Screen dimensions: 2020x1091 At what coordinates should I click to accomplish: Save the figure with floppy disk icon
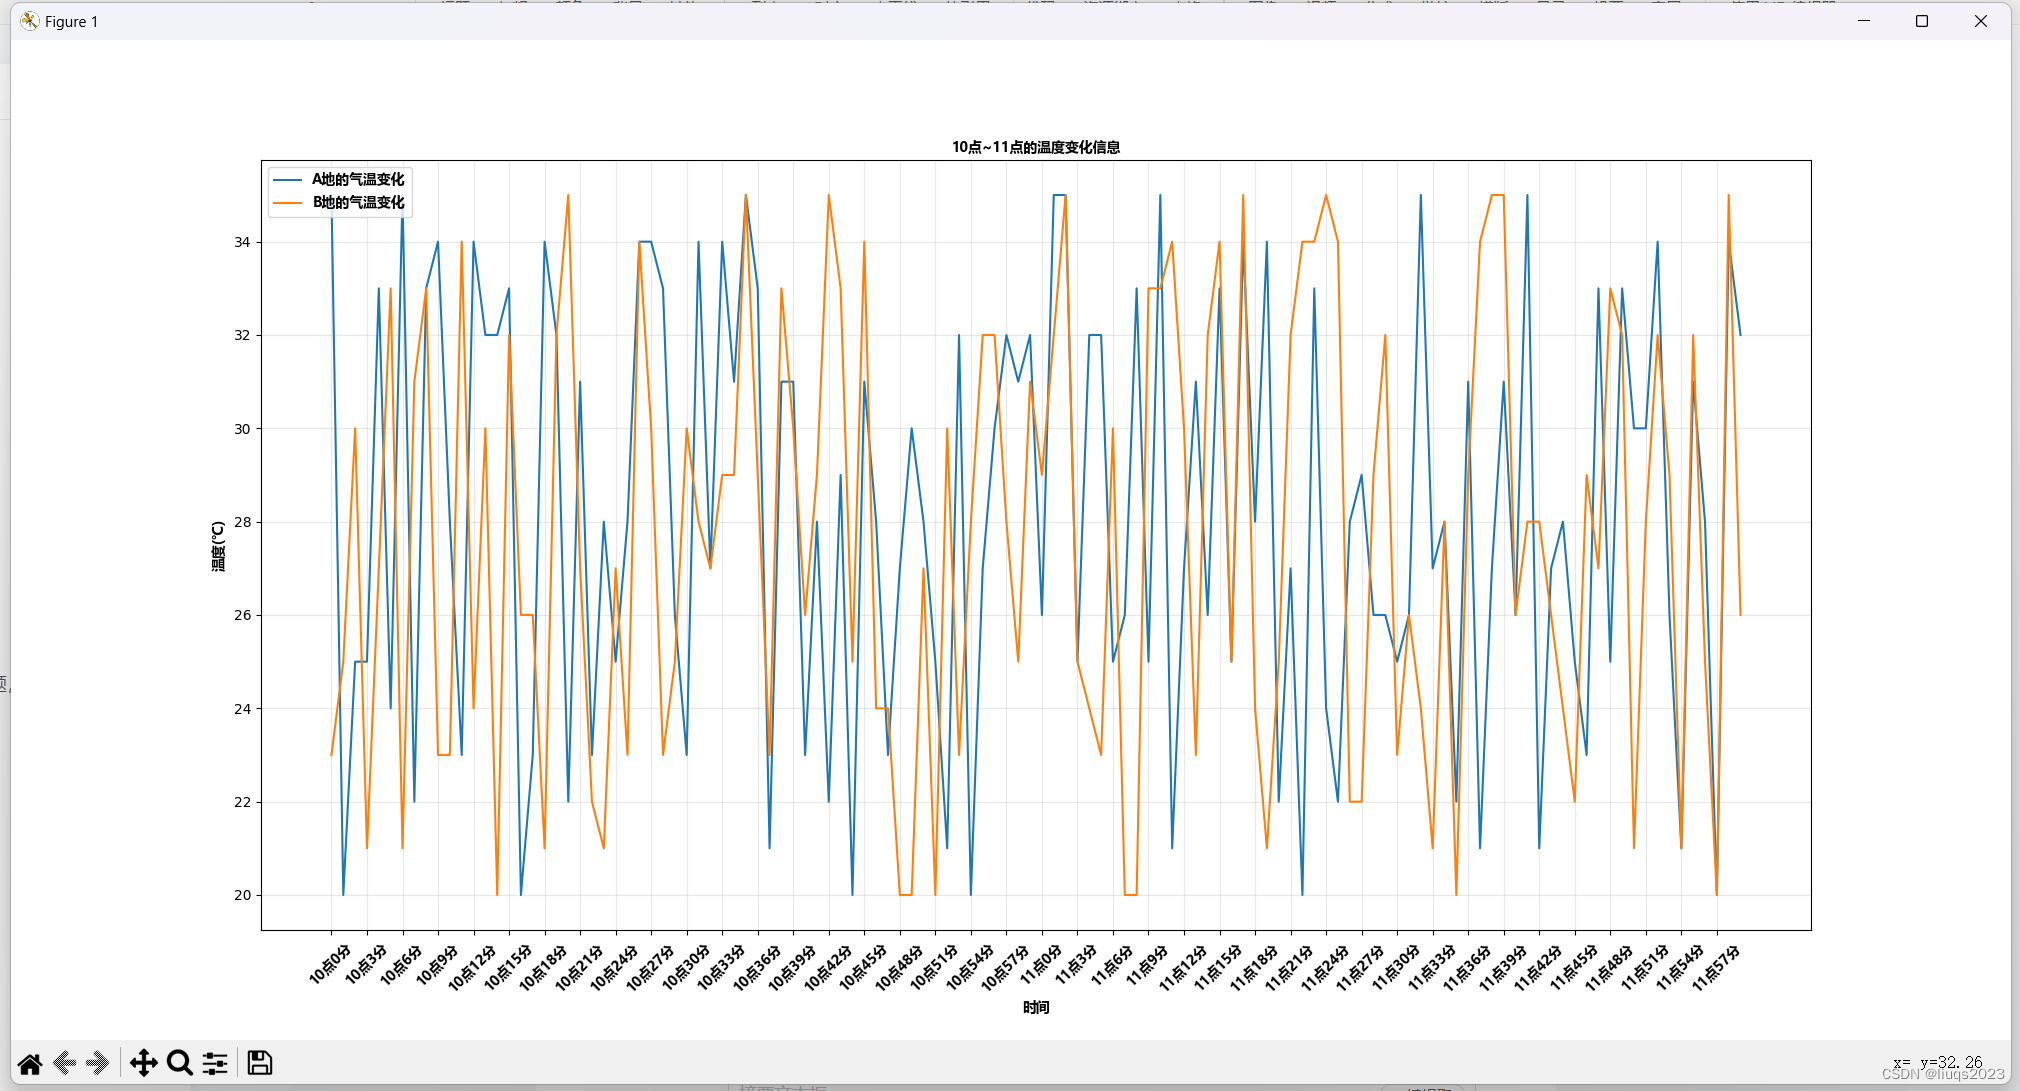click(260, 1063)
